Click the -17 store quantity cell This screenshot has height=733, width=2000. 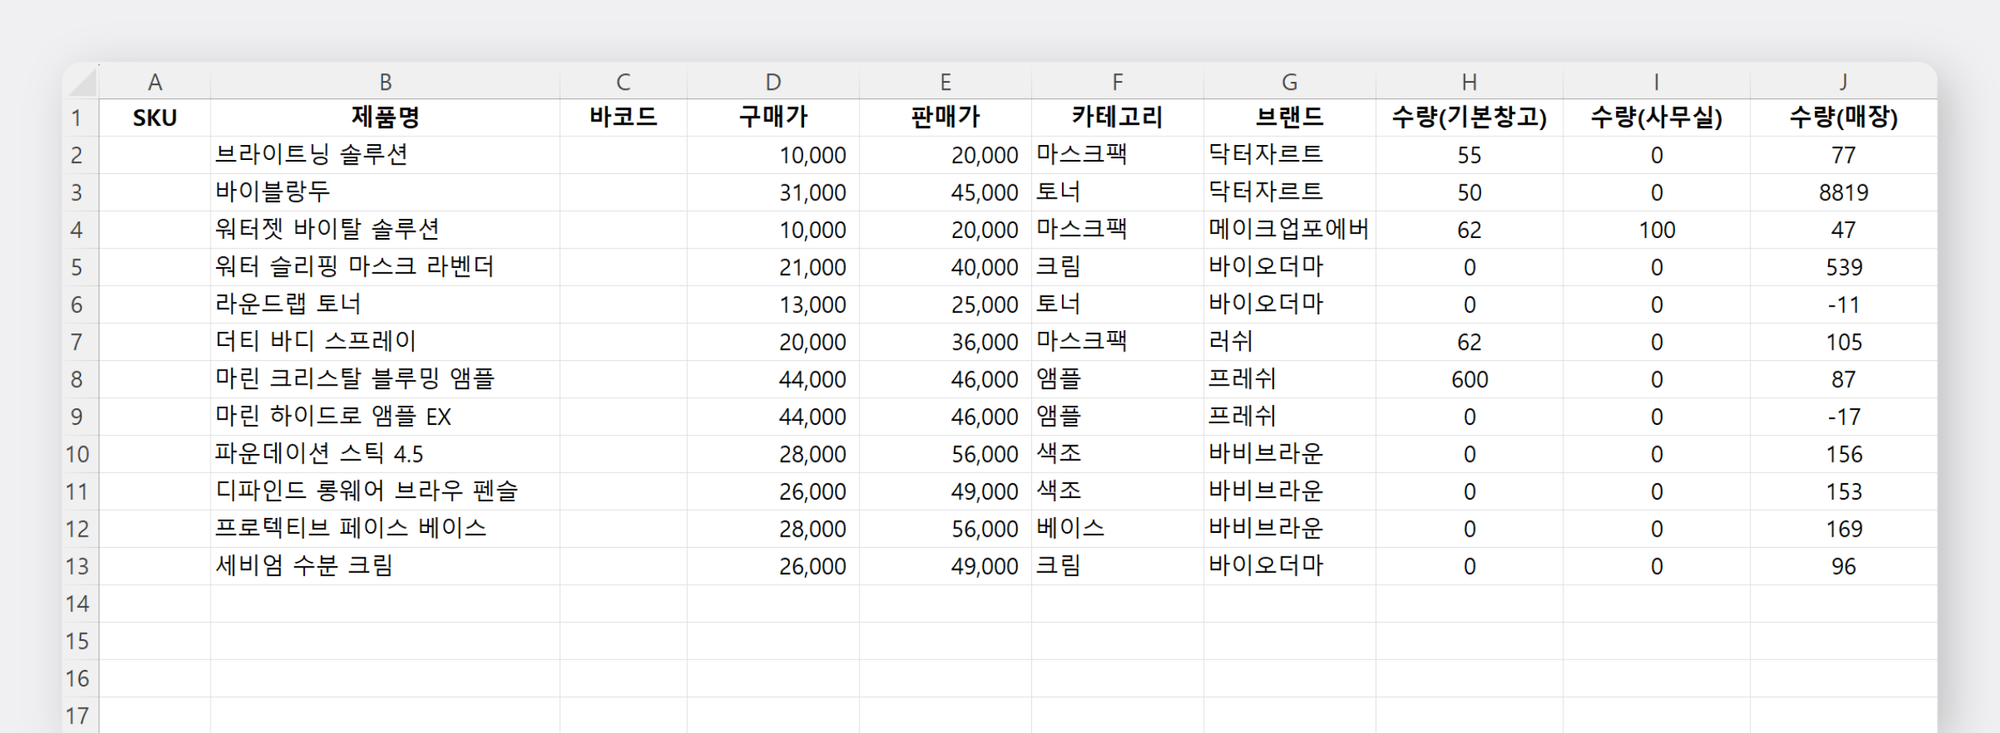(1843, 417)
